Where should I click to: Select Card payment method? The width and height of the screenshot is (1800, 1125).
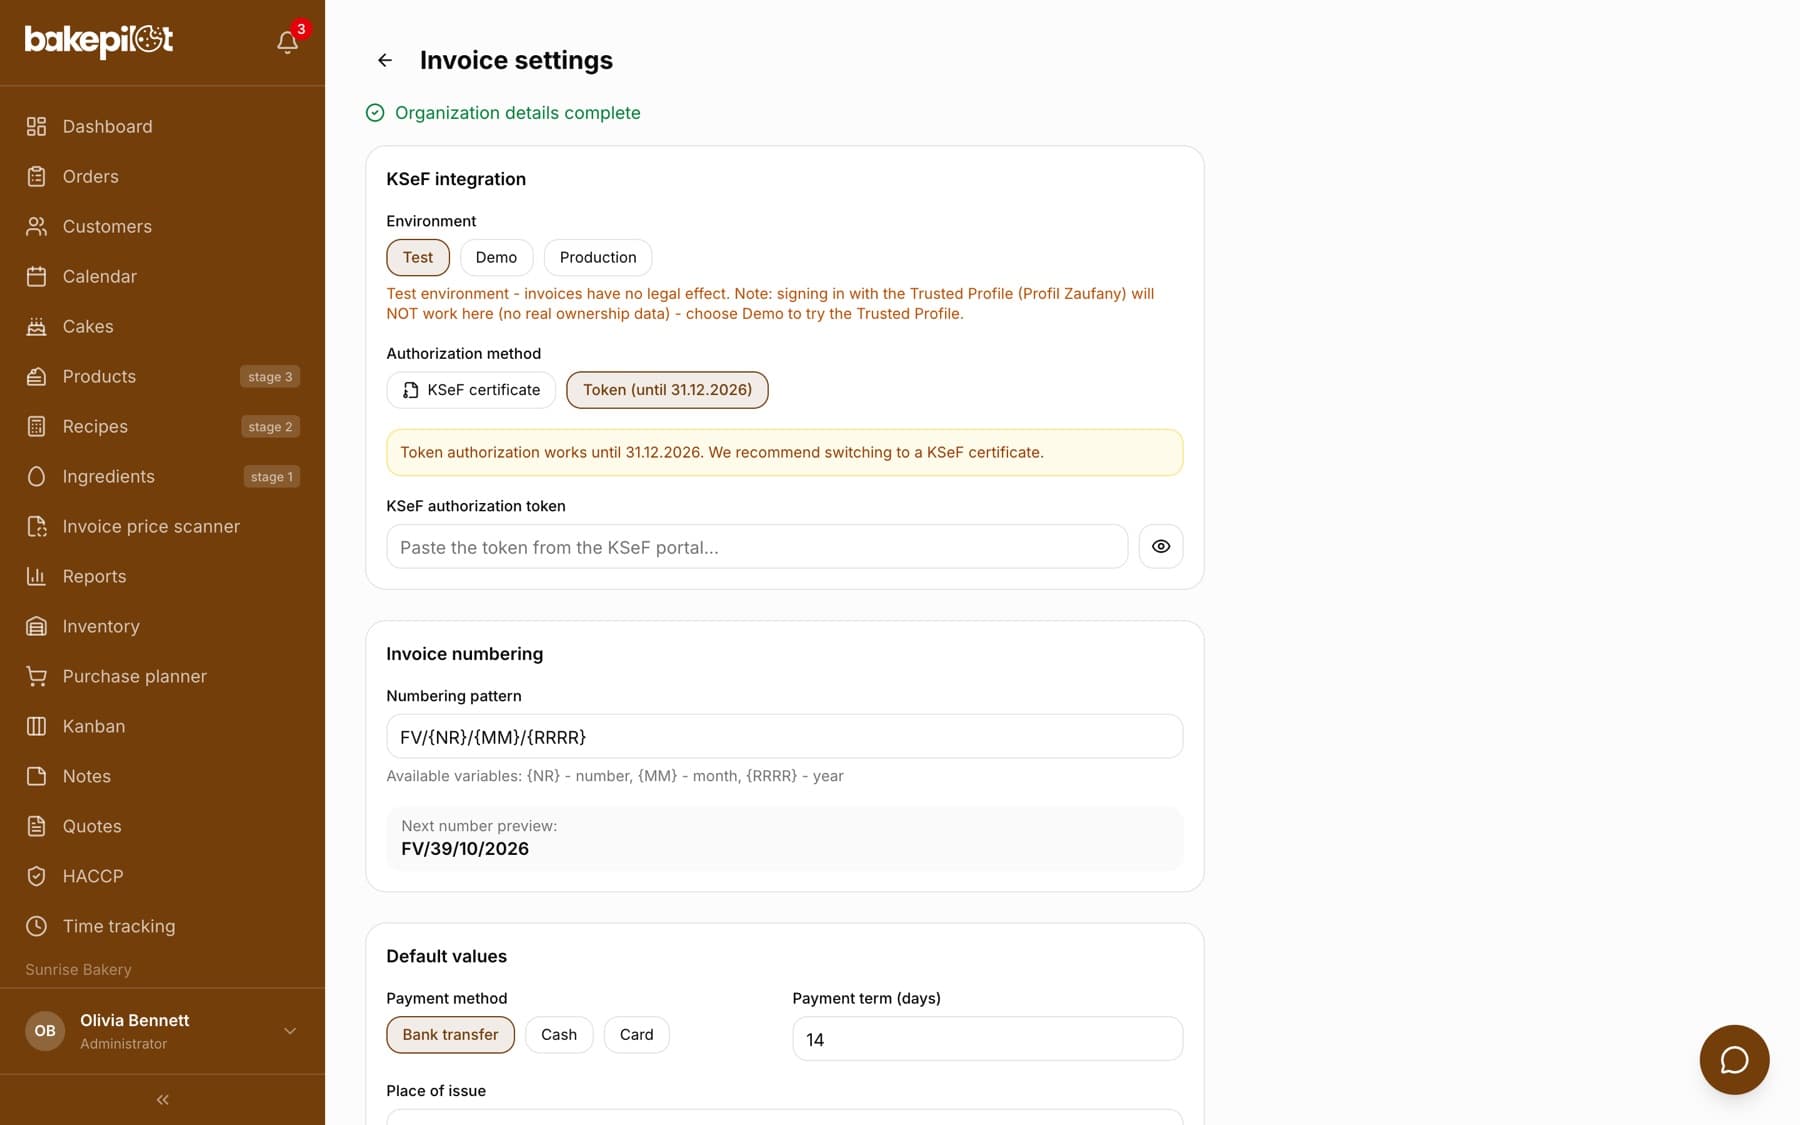point(636,1034)
